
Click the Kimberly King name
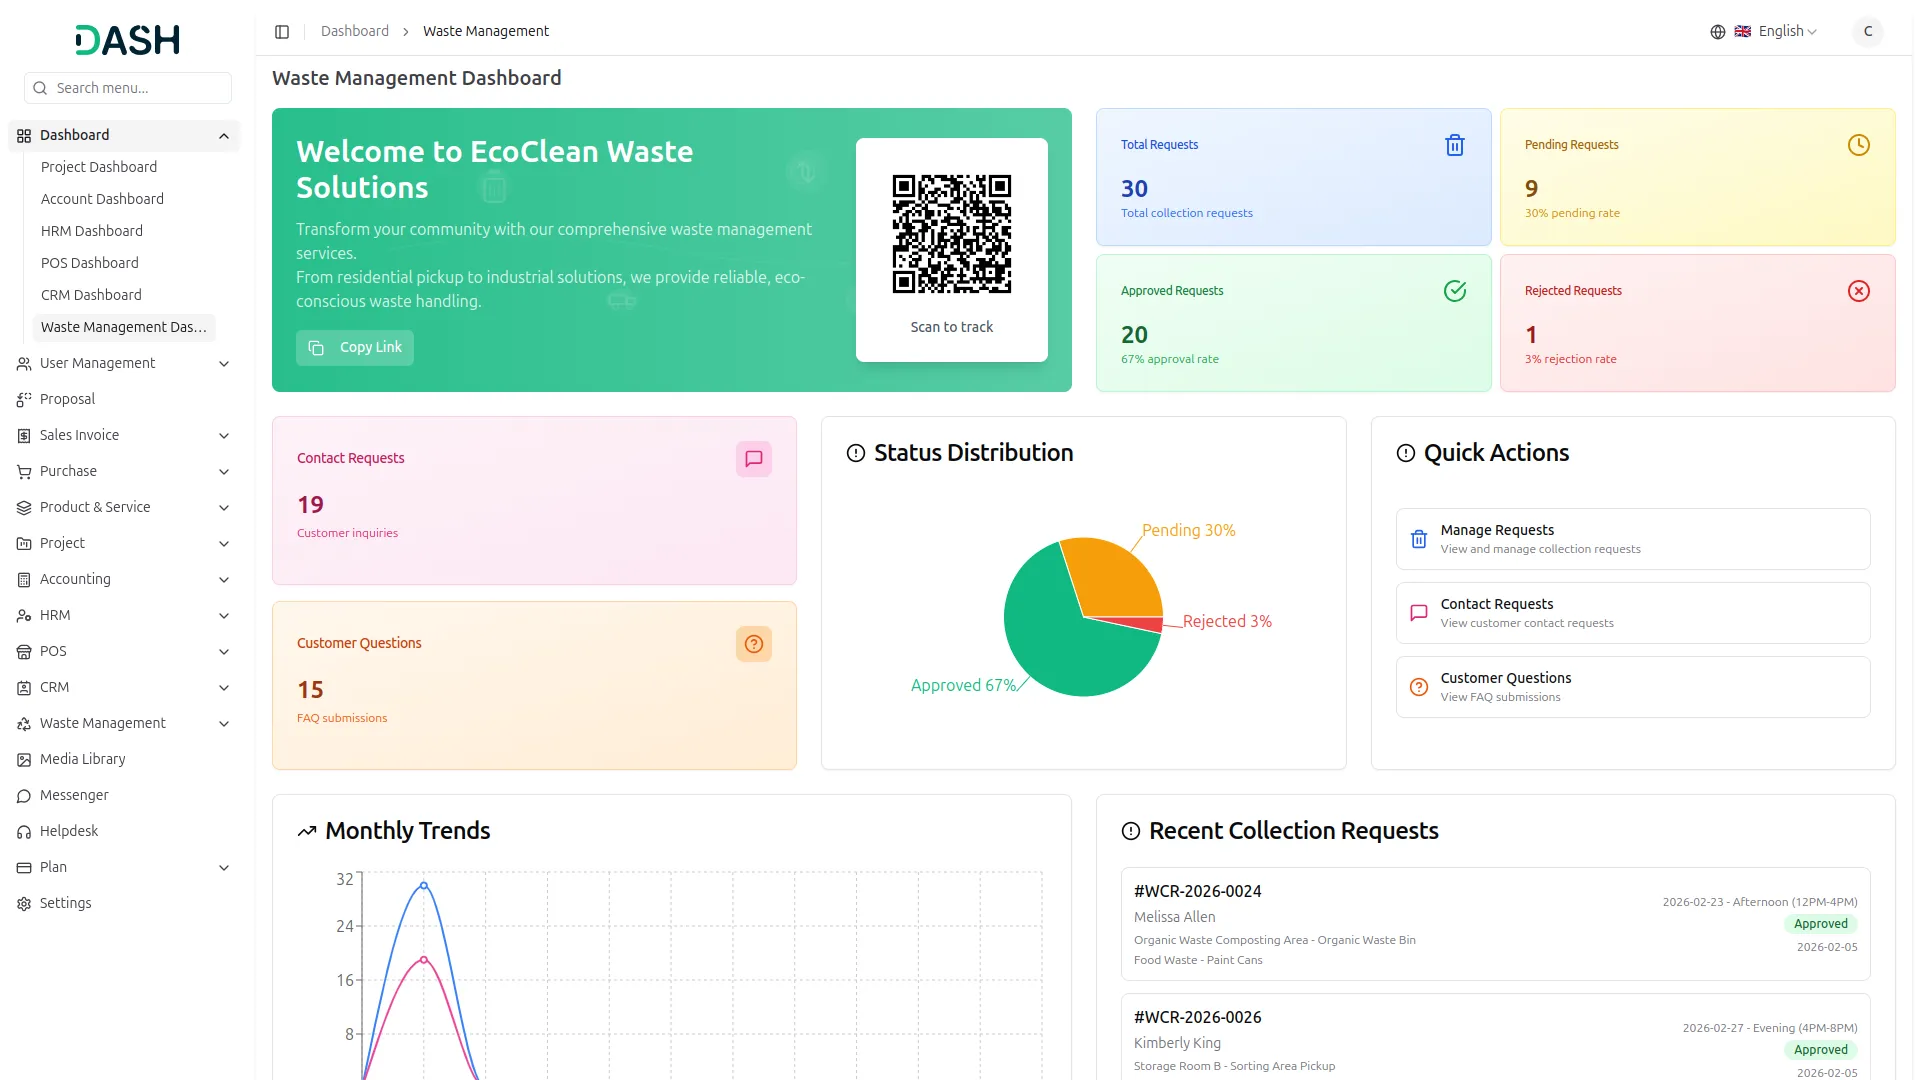click(1177, 1043)
